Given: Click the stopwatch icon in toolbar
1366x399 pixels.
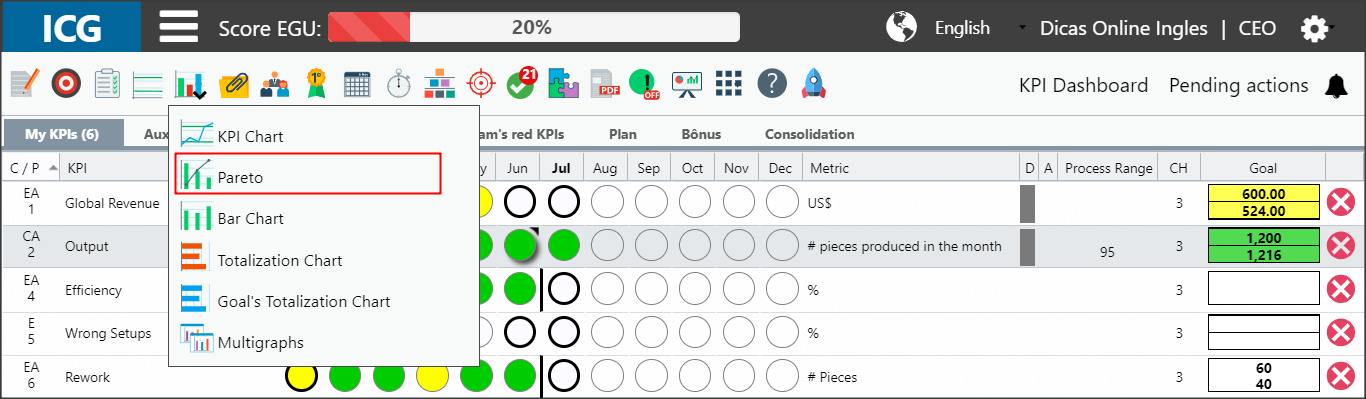Looking at the screenshot, I should pyautogui.click(x=399, y=83).
